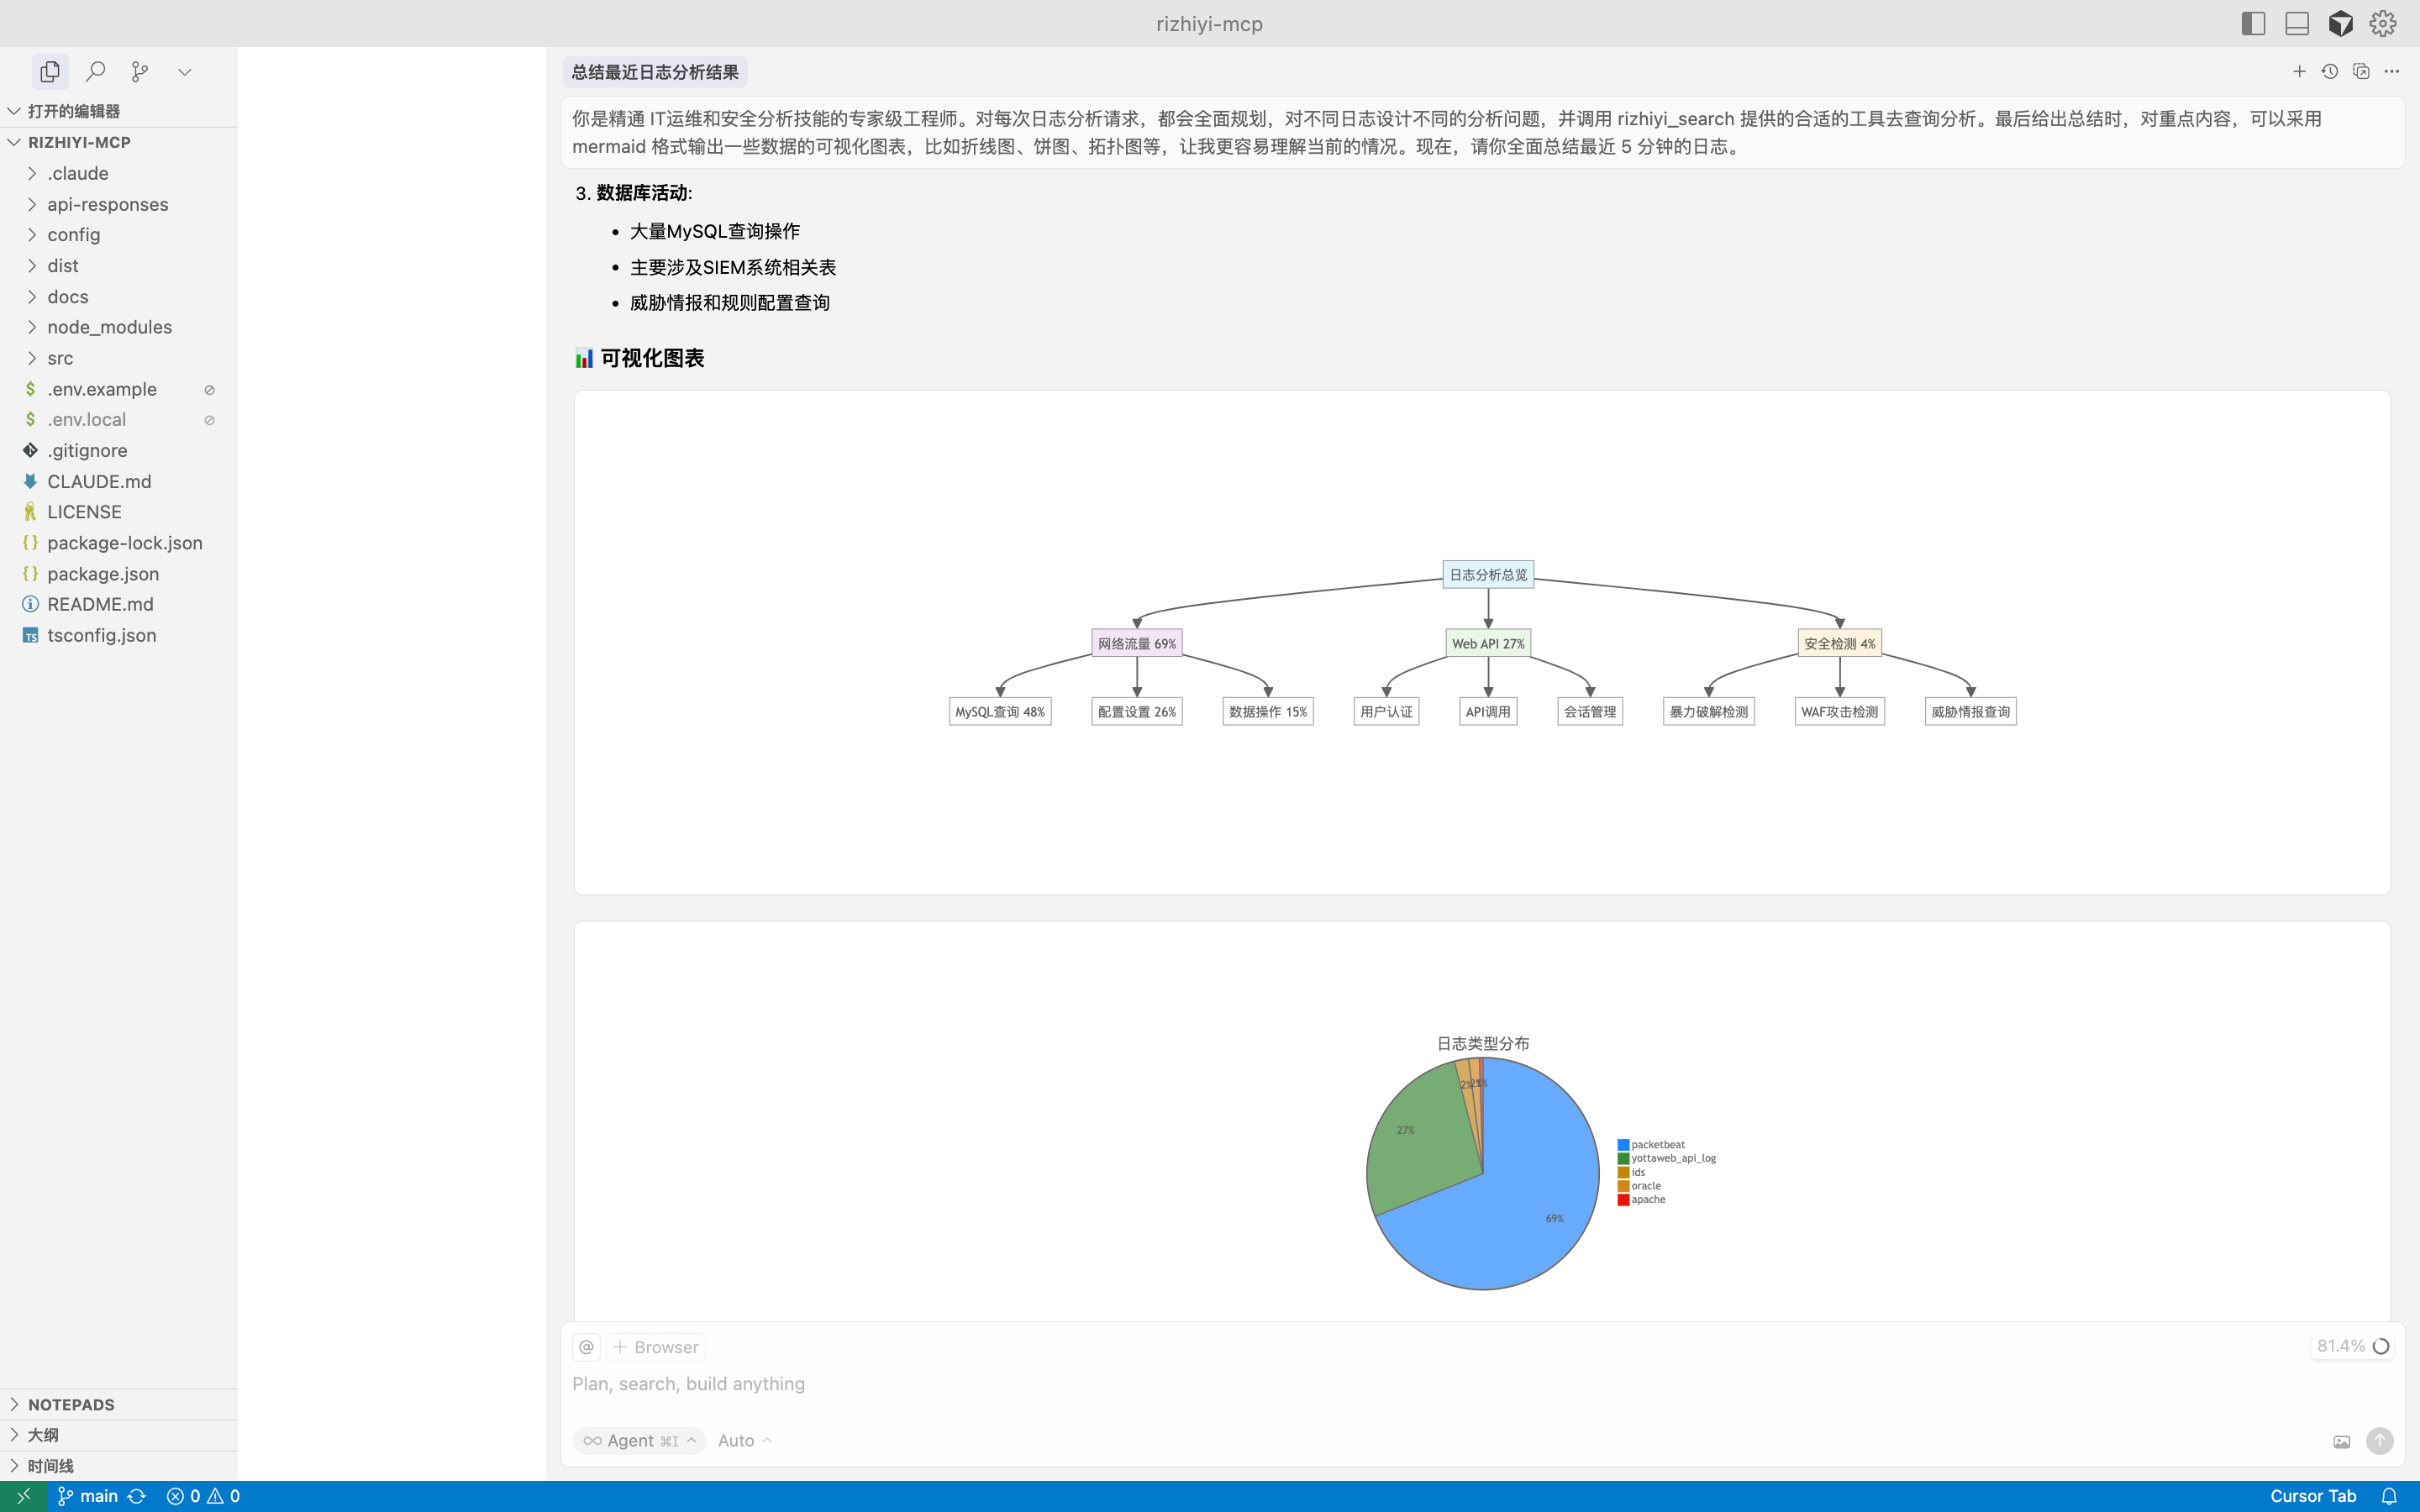Open the package.json file

tap(118, 574)
